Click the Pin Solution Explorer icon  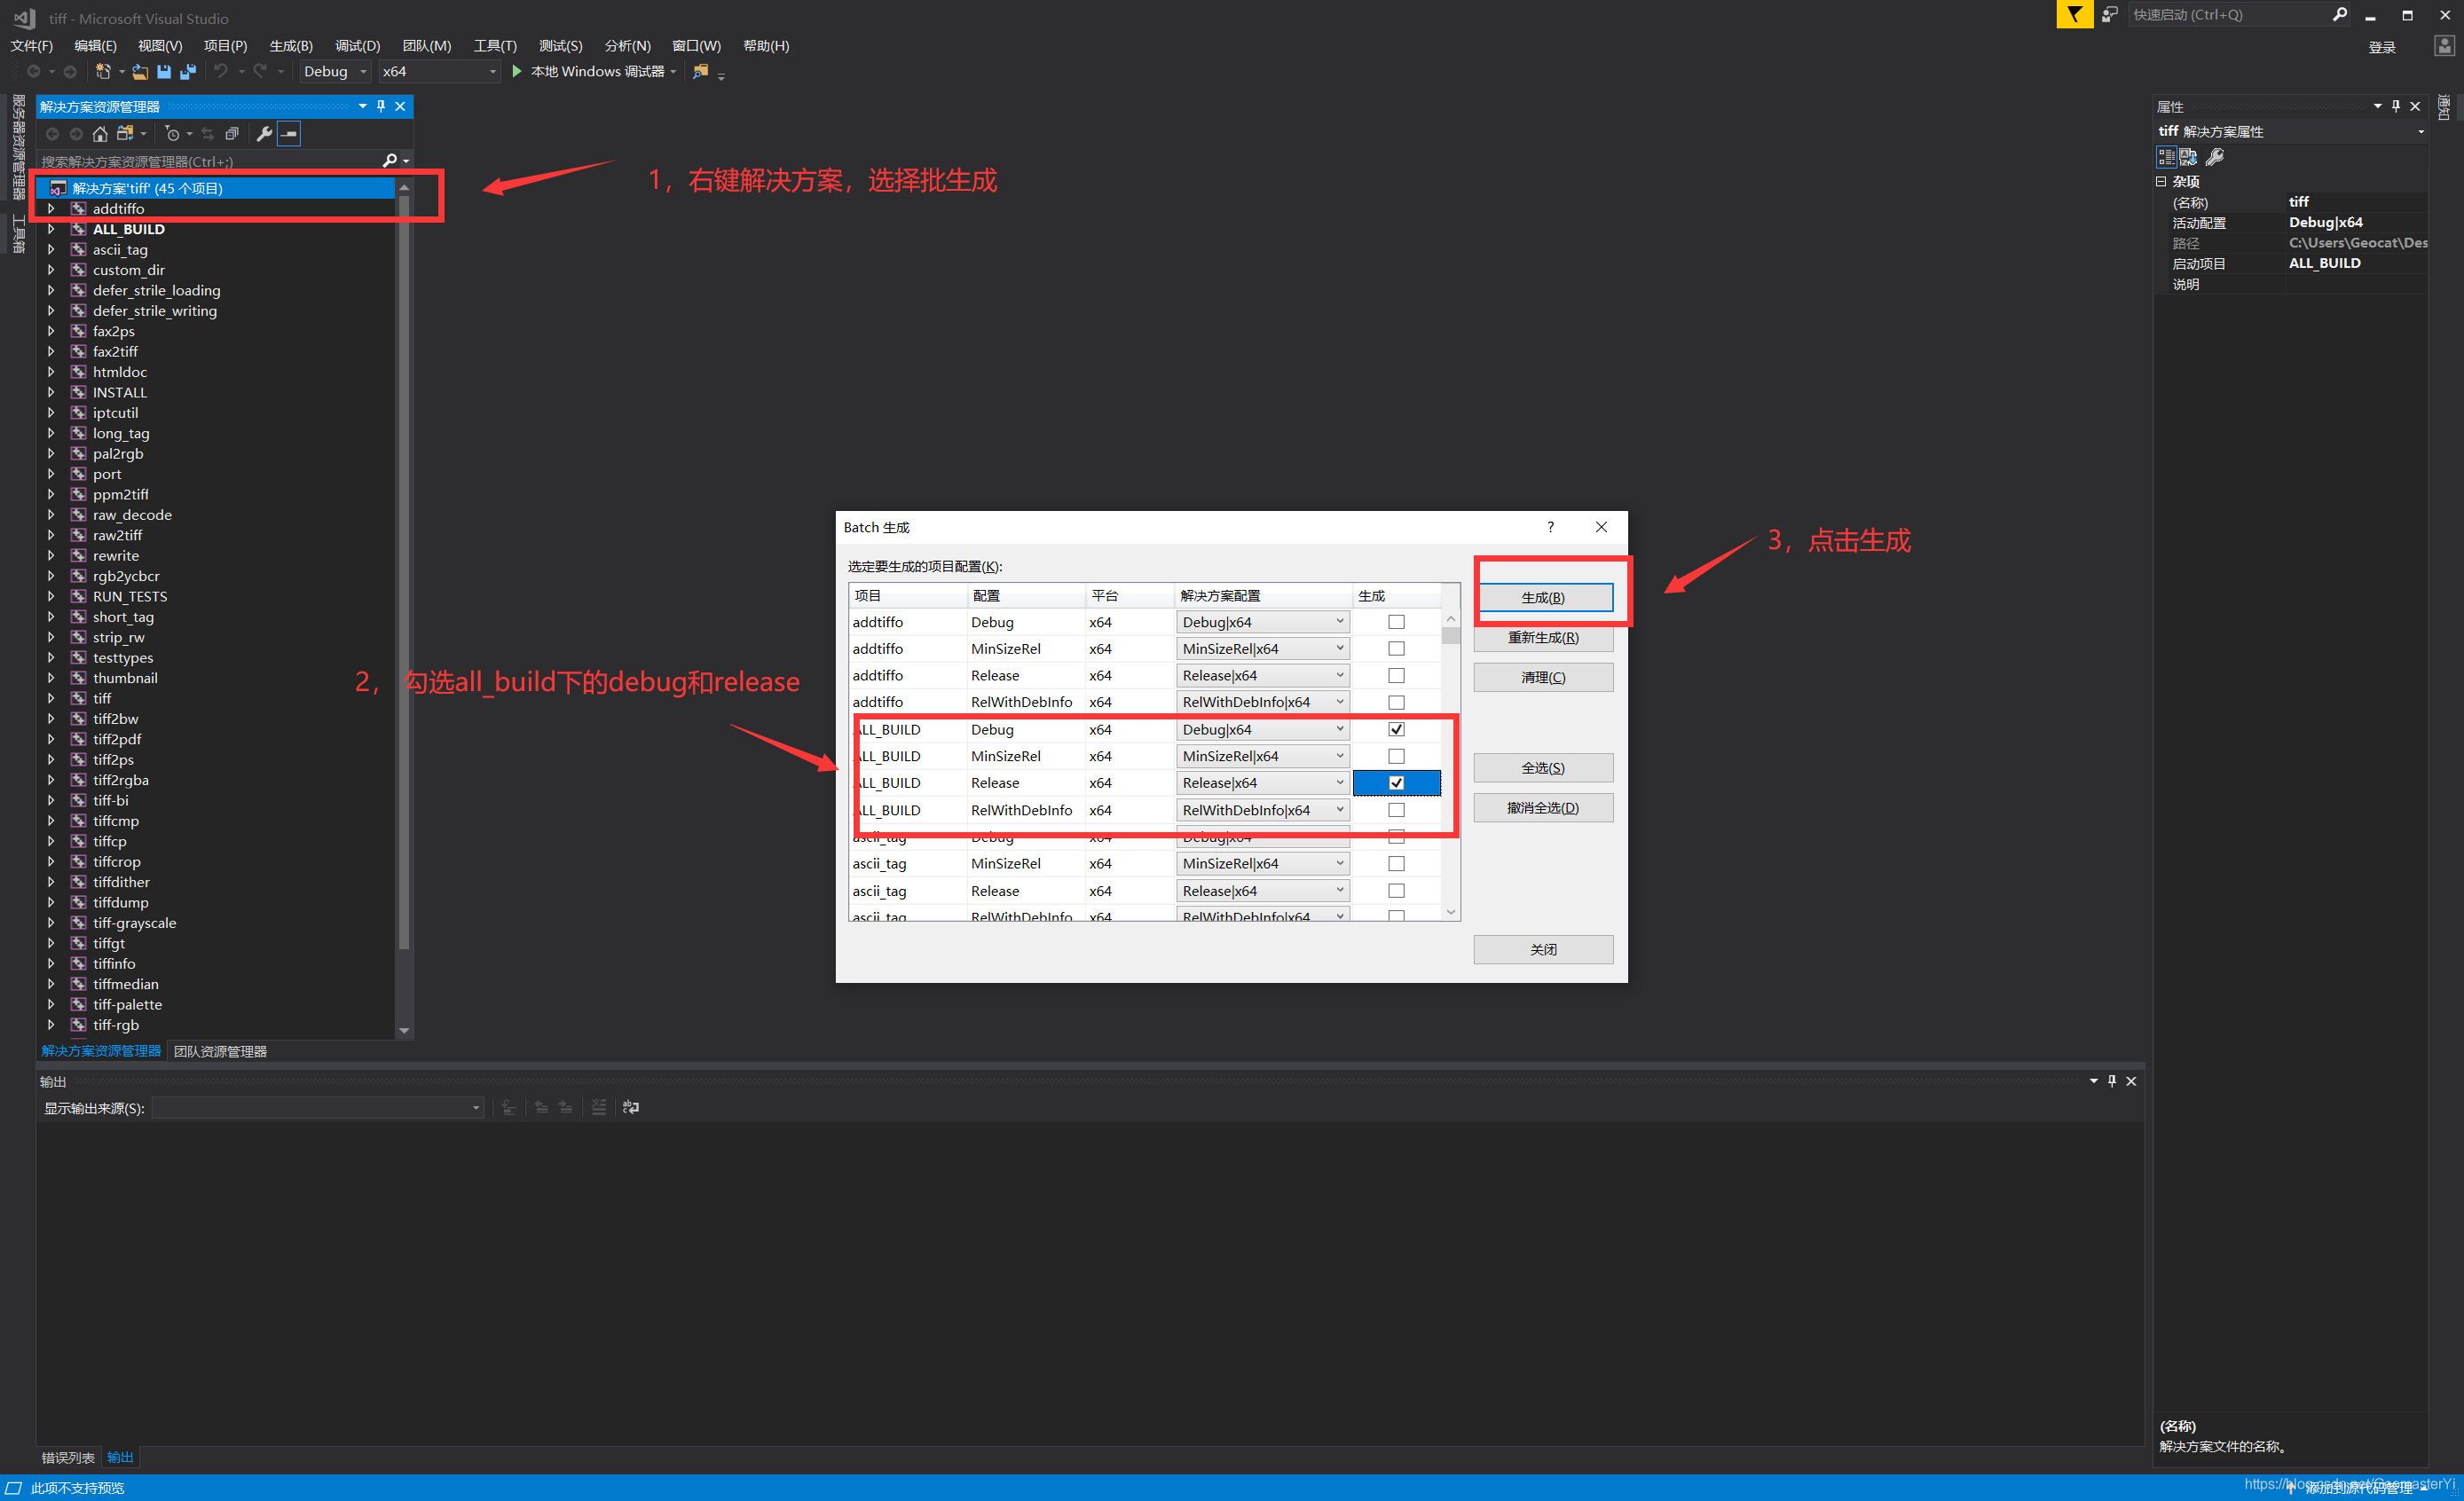(382, 107)
